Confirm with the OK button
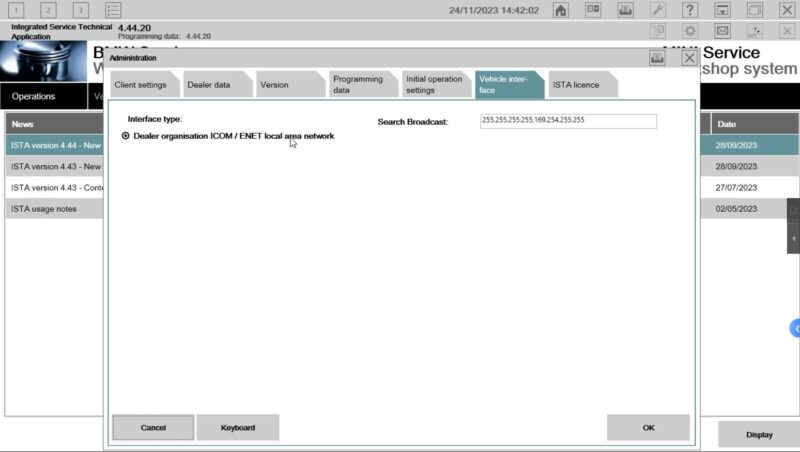The height and width of the screenshot is (452, 800). click(648, 428)
